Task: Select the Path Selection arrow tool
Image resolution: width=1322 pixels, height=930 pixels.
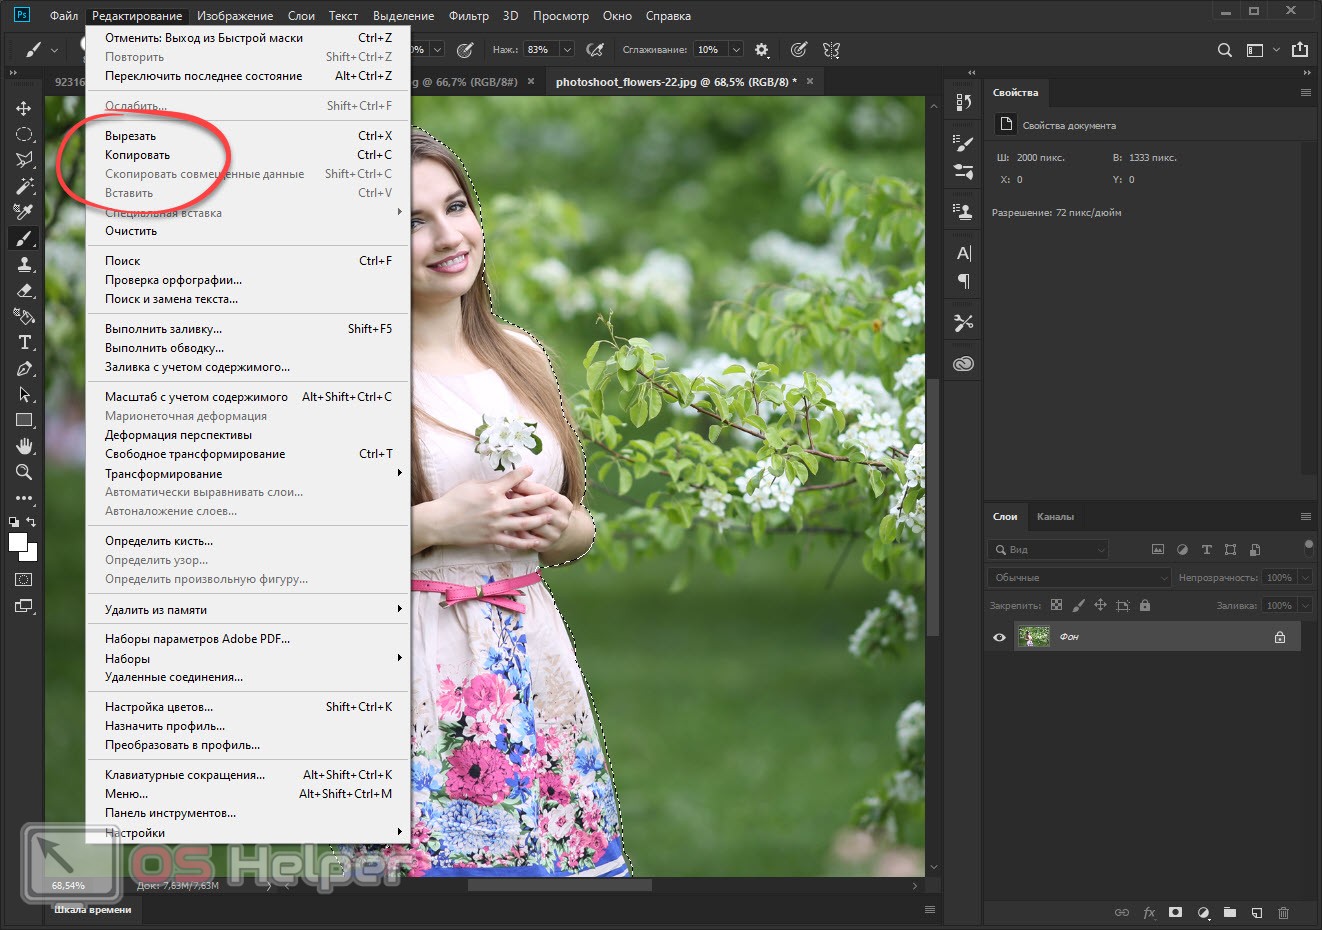Action: point(24,394)
